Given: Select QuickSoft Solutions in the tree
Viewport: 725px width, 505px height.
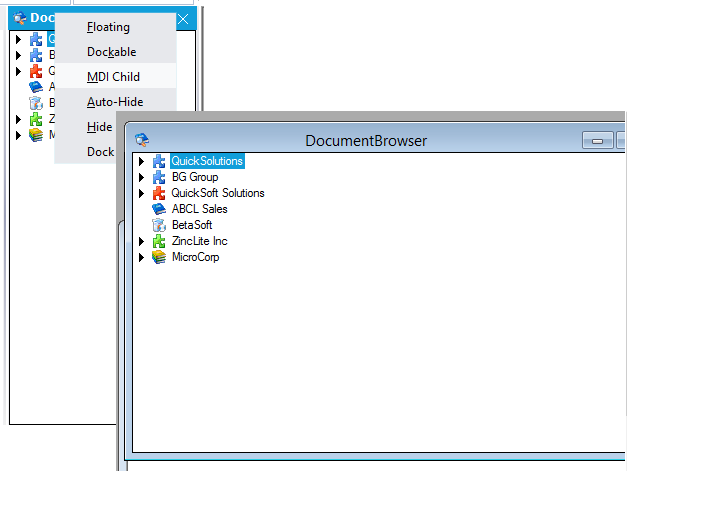Looking at the screenshot, I should (218, 193).
